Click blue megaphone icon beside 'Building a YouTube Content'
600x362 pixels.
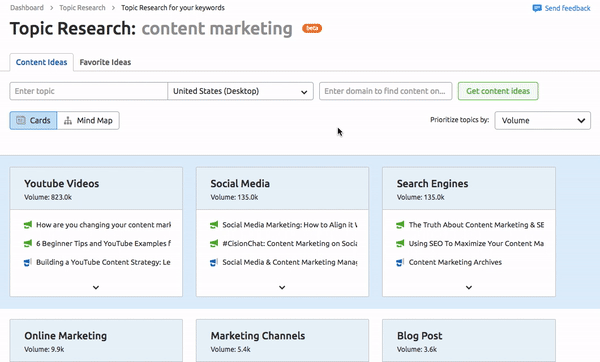pos(28,262)
